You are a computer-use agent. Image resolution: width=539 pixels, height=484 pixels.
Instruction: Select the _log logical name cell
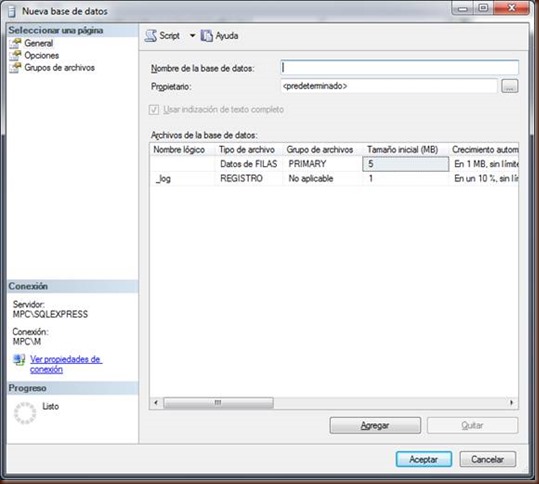(182, 179)
